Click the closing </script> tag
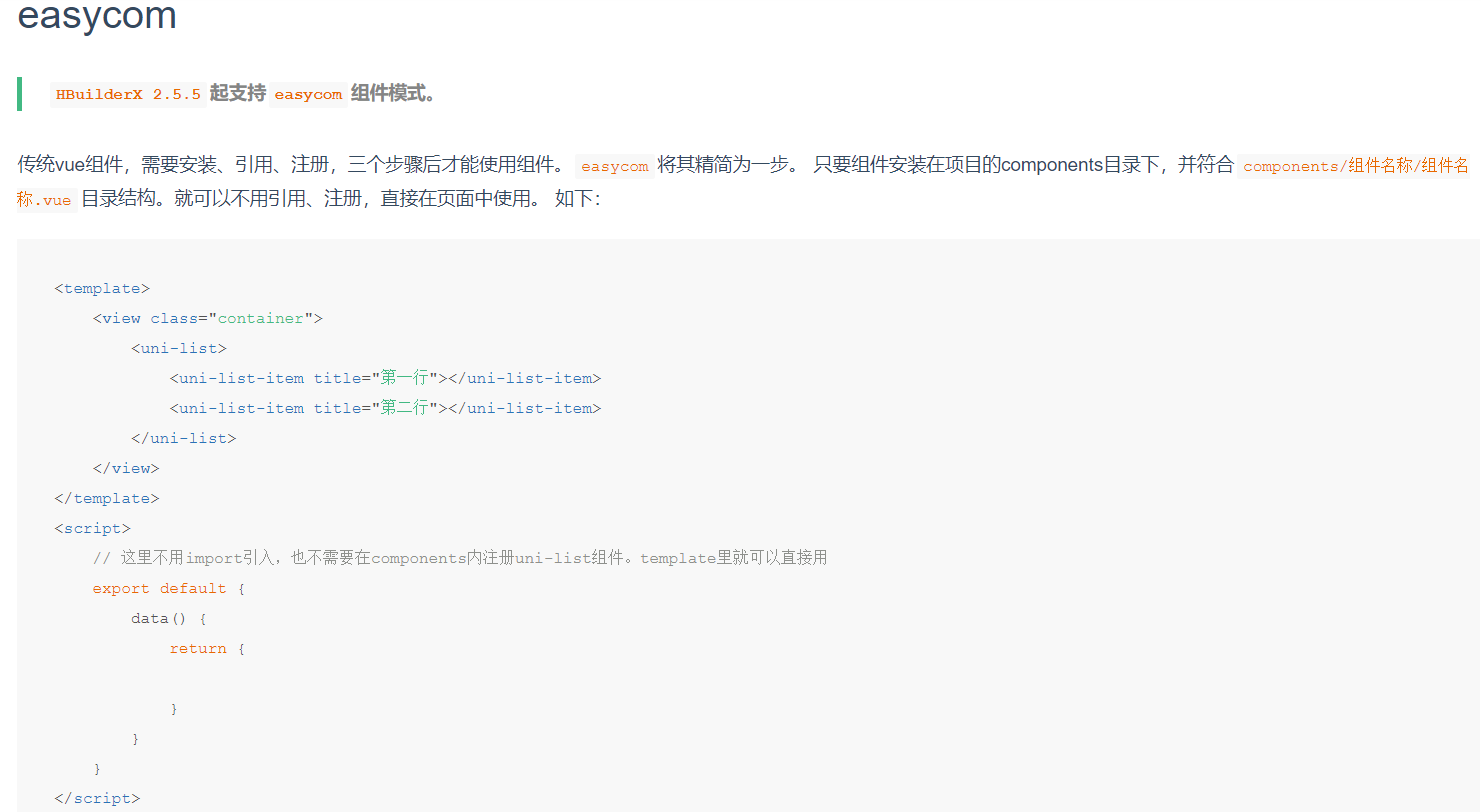This screenshot has height=812, width=1481. click(95, 797)
